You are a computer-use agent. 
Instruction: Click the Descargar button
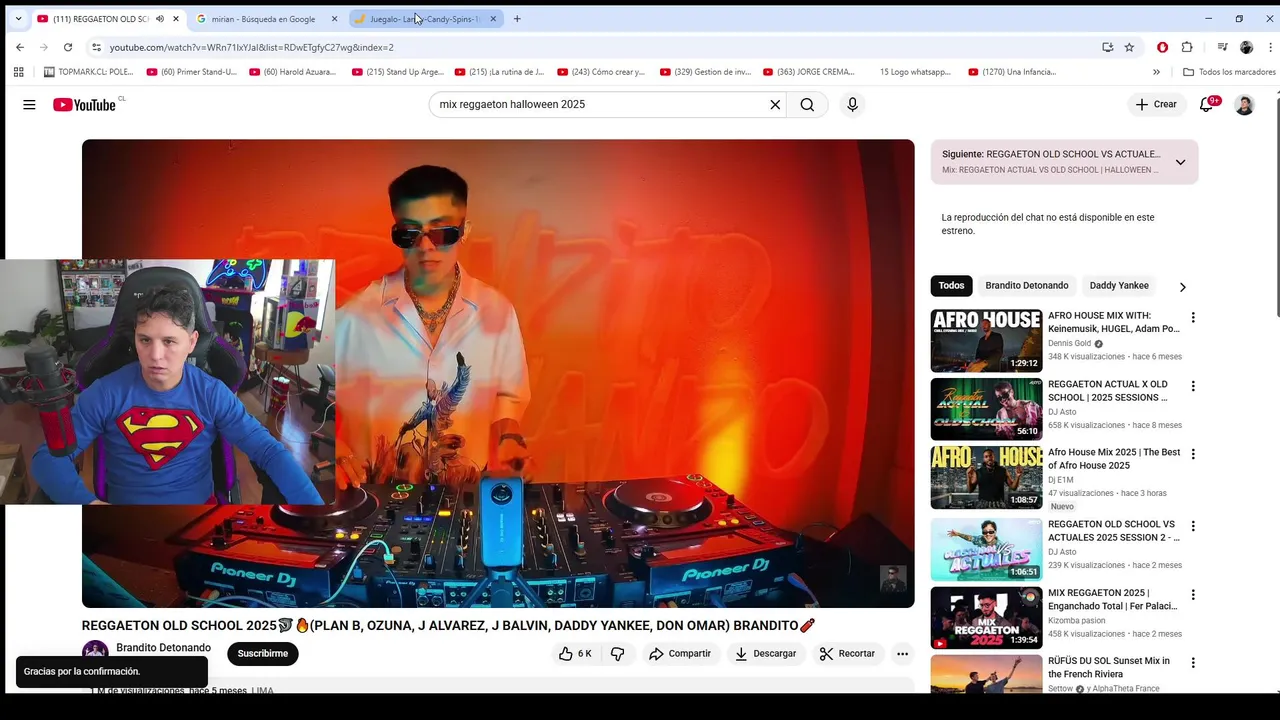click(x=766, y=654)
